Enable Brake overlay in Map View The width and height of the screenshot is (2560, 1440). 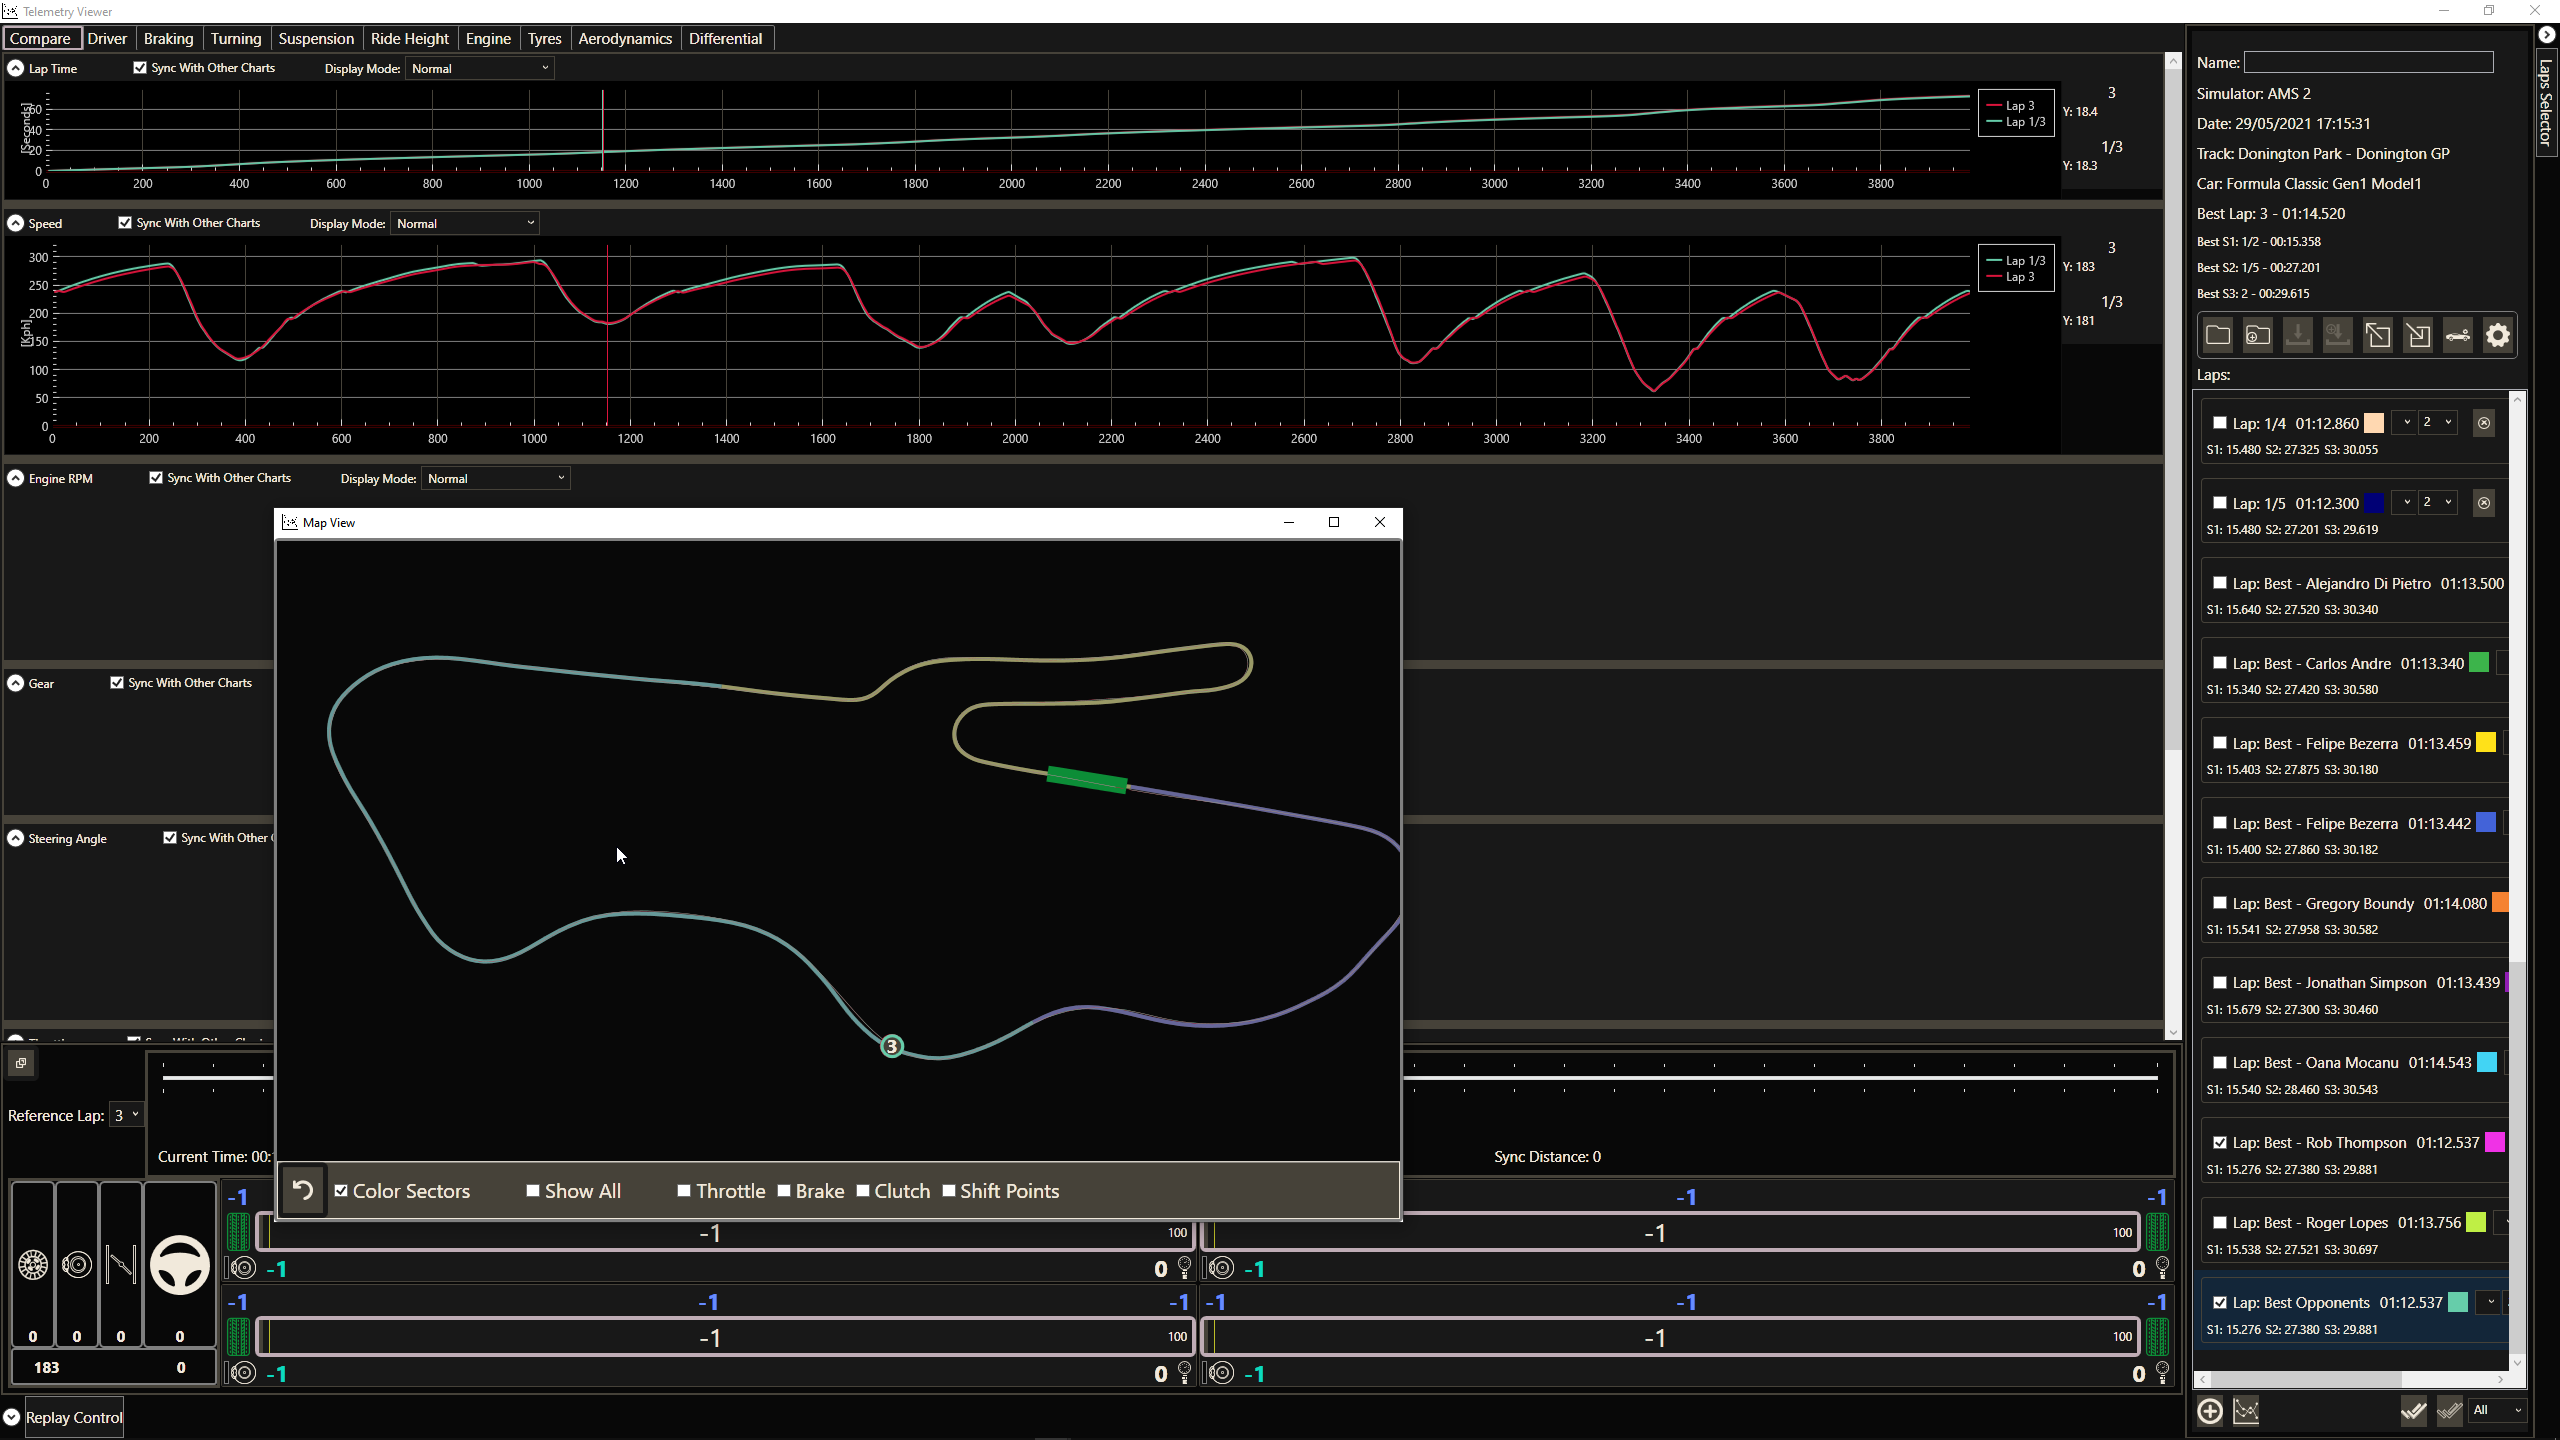tap(784, 1191)
